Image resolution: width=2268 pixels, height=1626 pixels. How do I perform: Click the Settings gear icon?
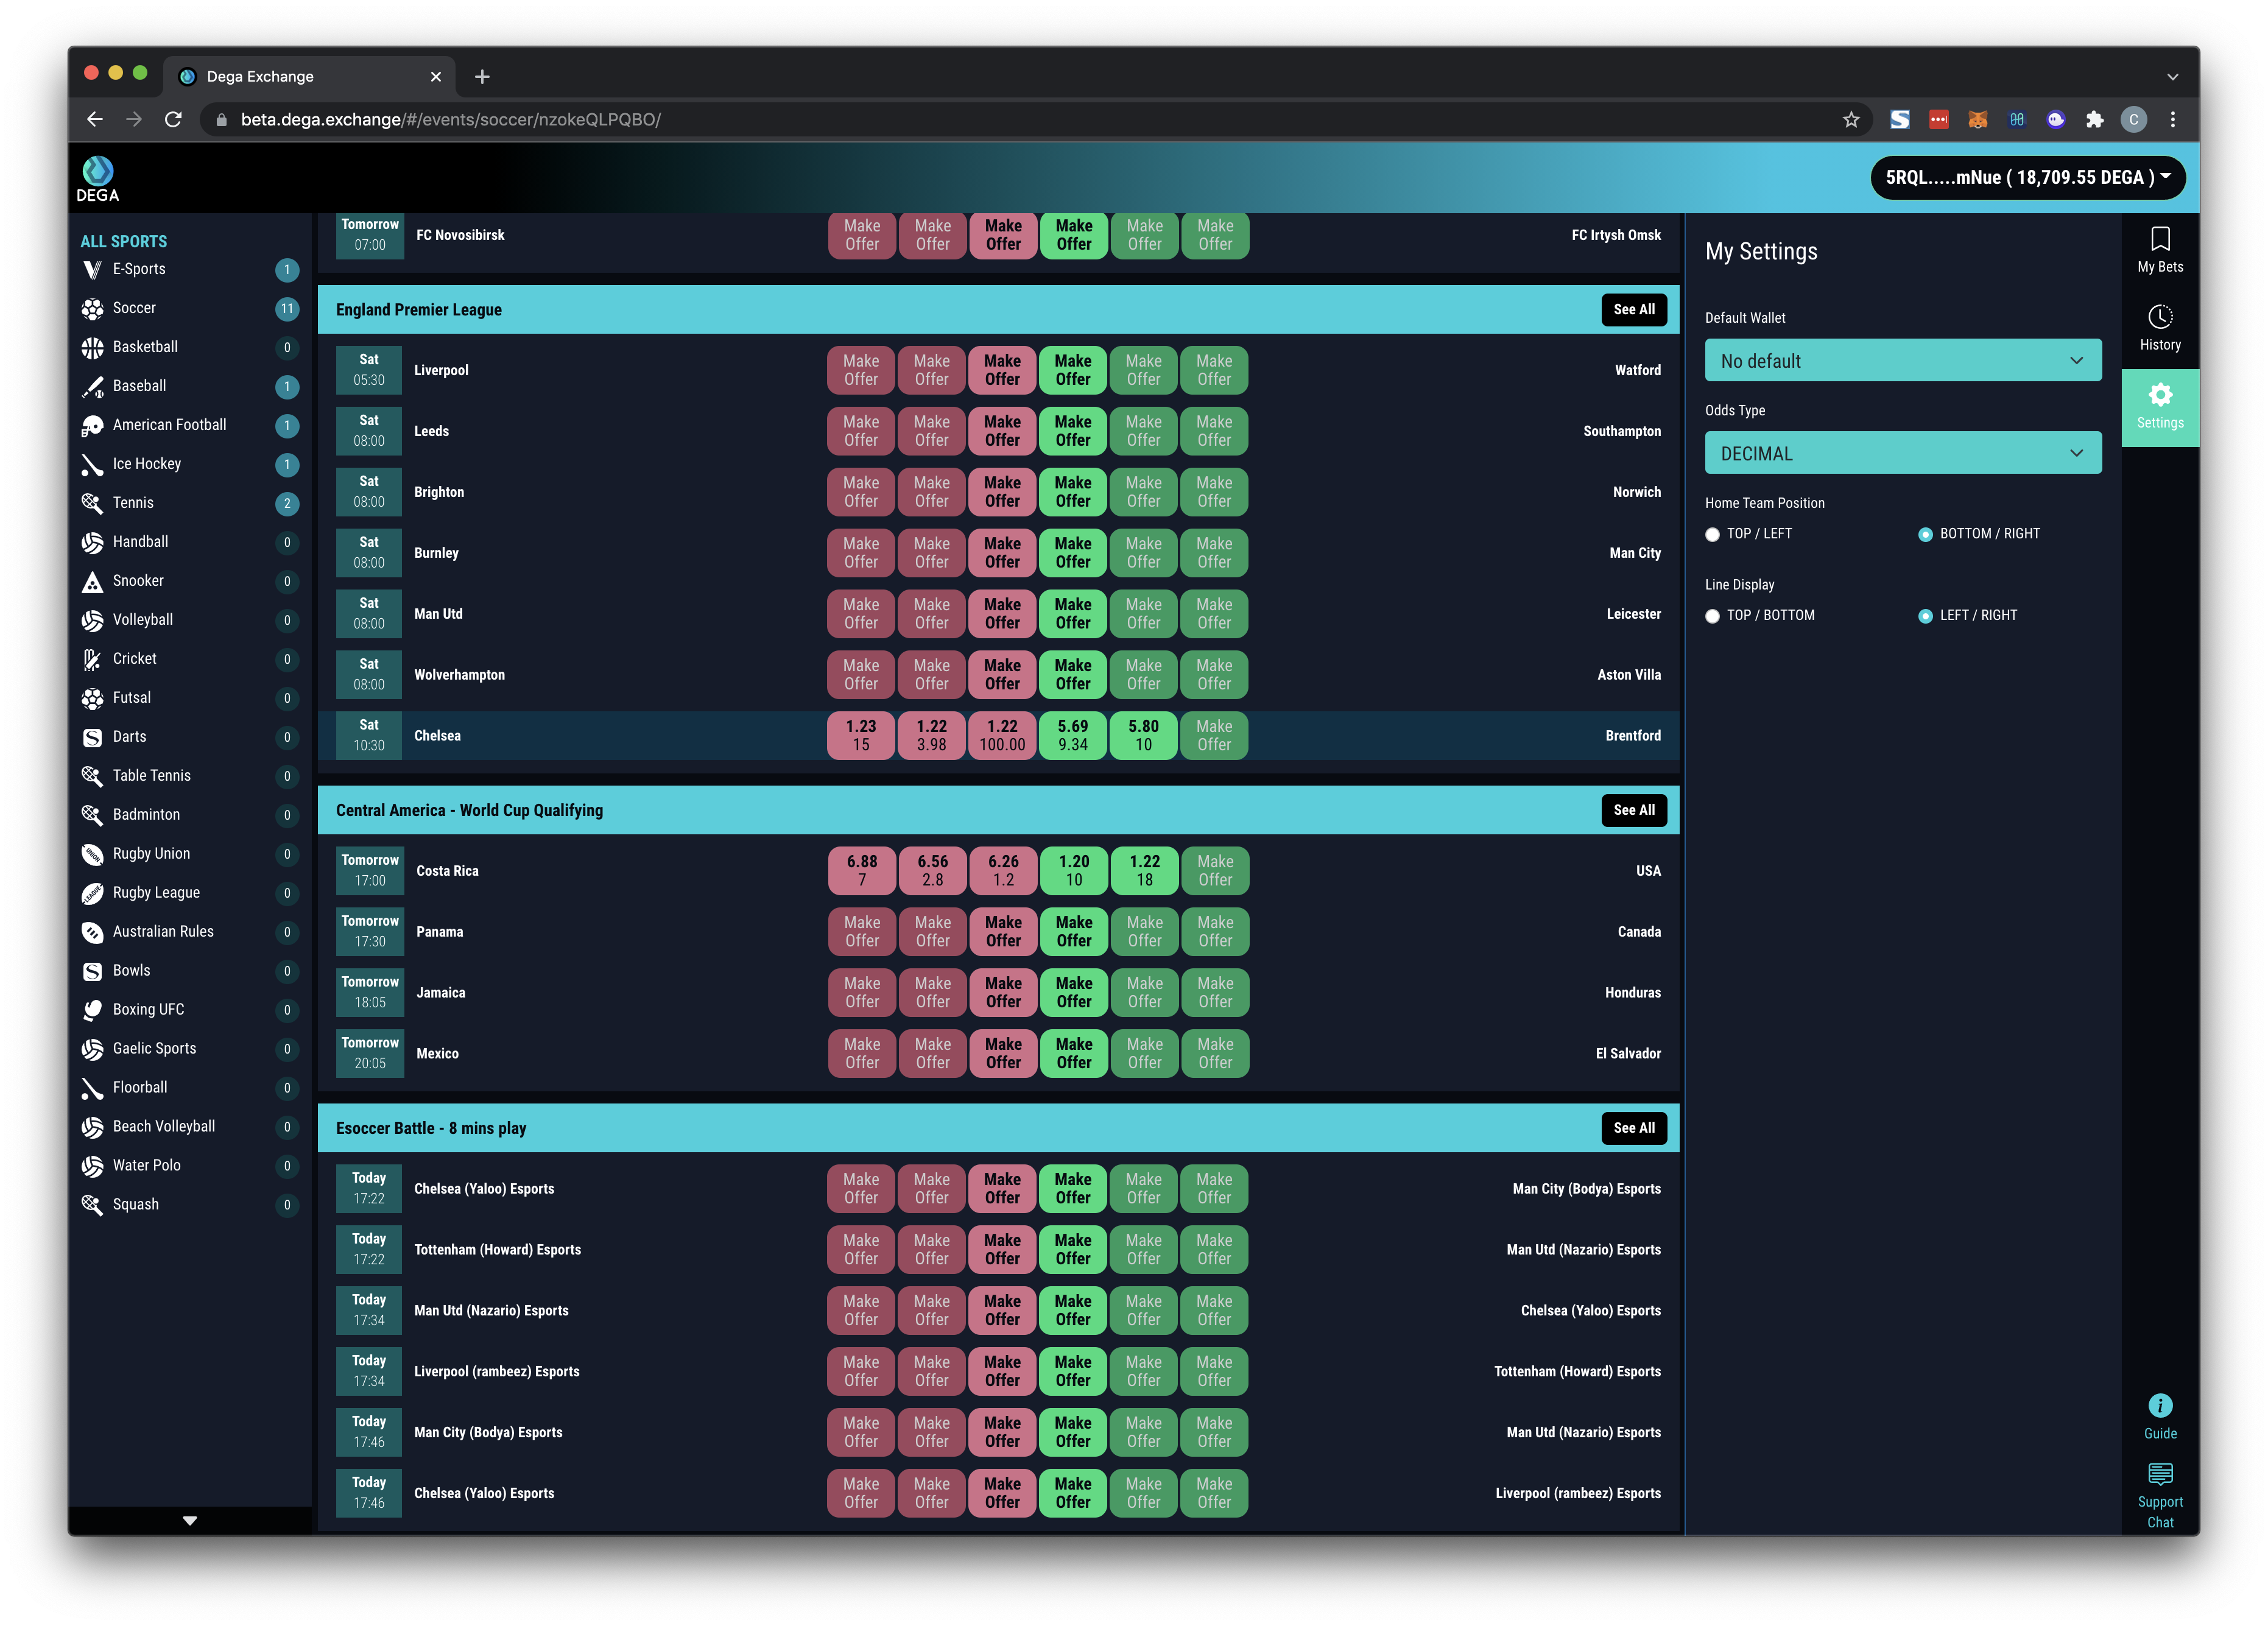2159,396
